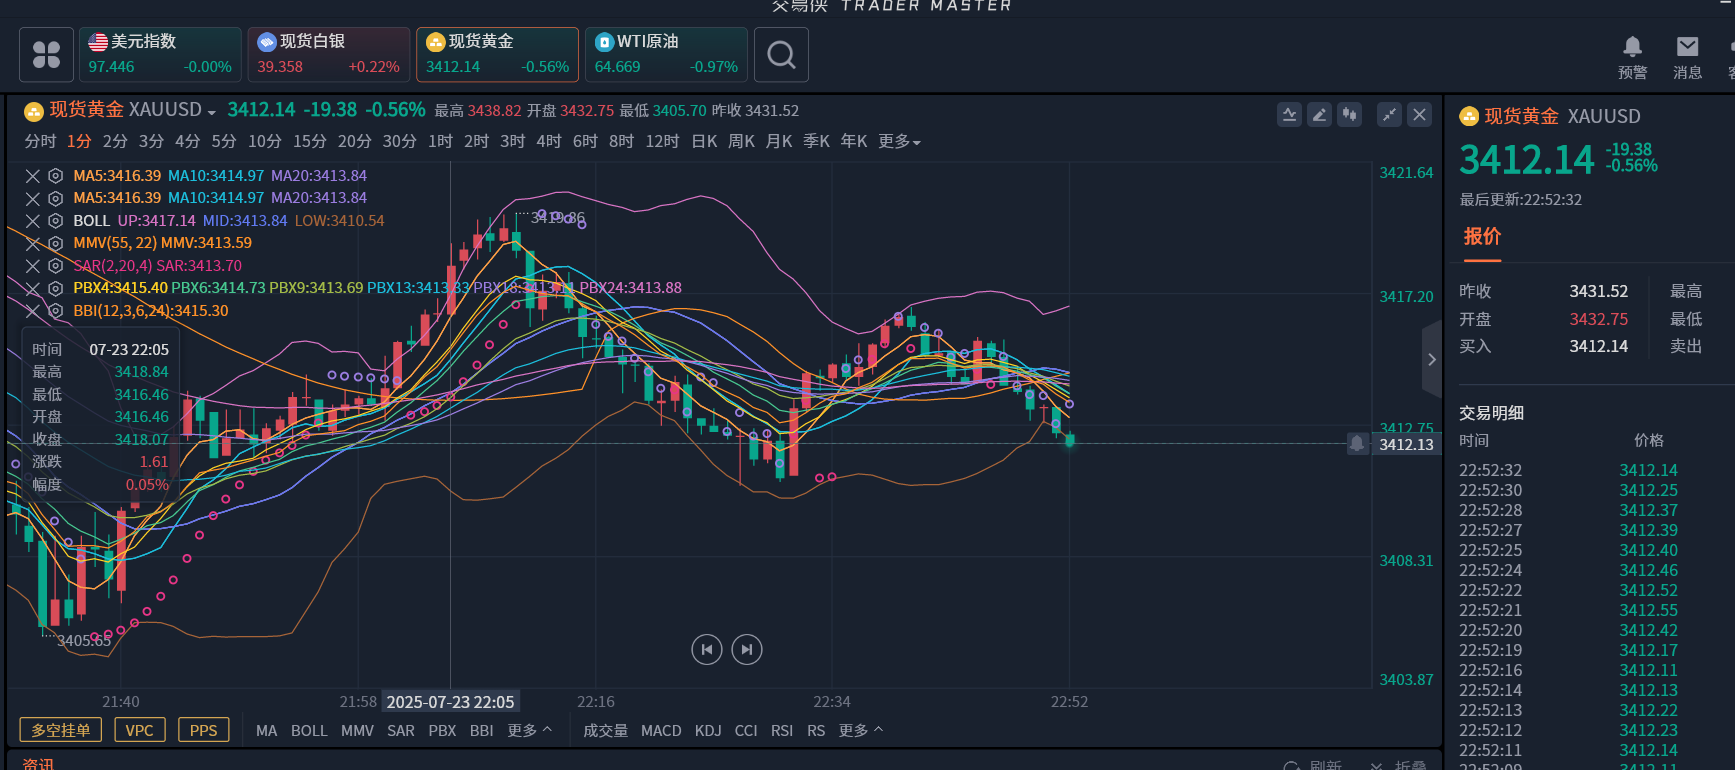This screenshot has width=1735, height=770.
Task: Click the 2025-07-23 22:05 time axis label
Action: tap(450, 702)
